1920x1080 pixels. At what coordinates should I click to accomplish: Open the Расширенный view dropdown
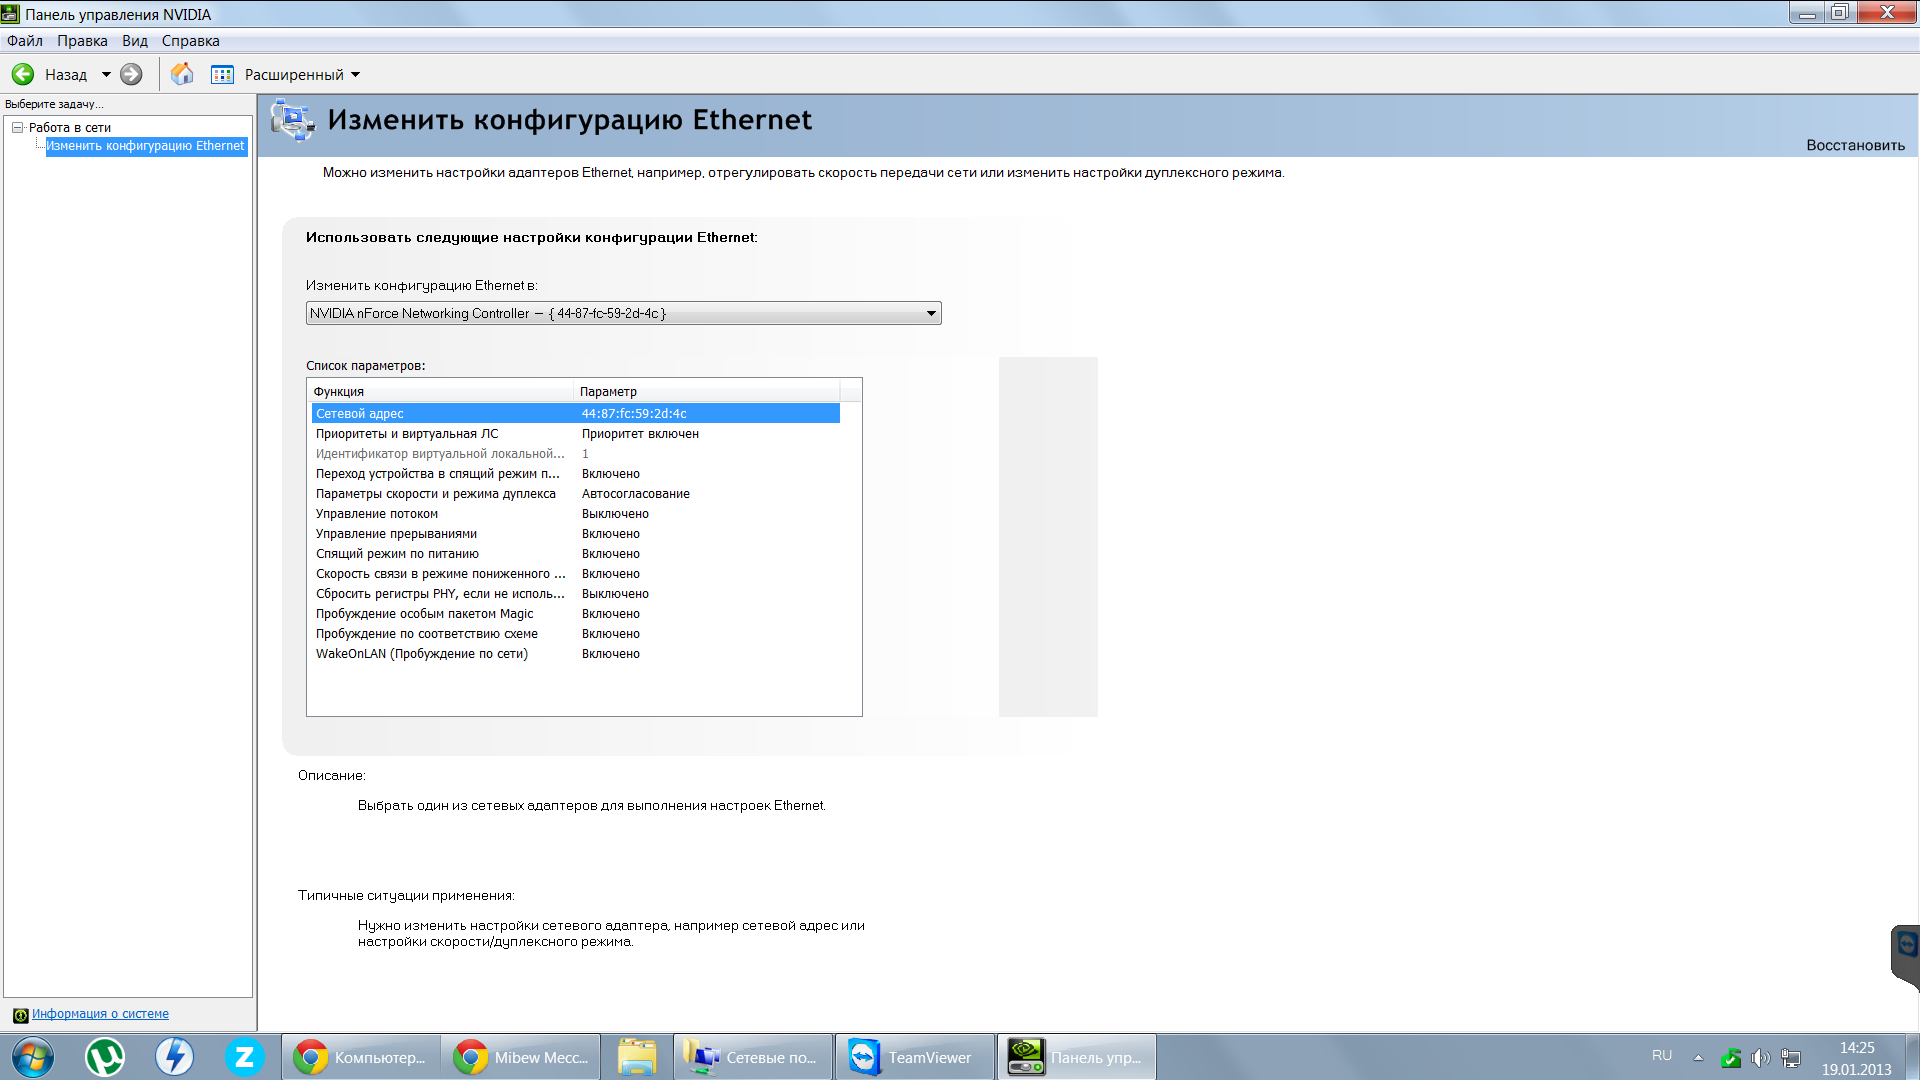[x=302, y=74]
